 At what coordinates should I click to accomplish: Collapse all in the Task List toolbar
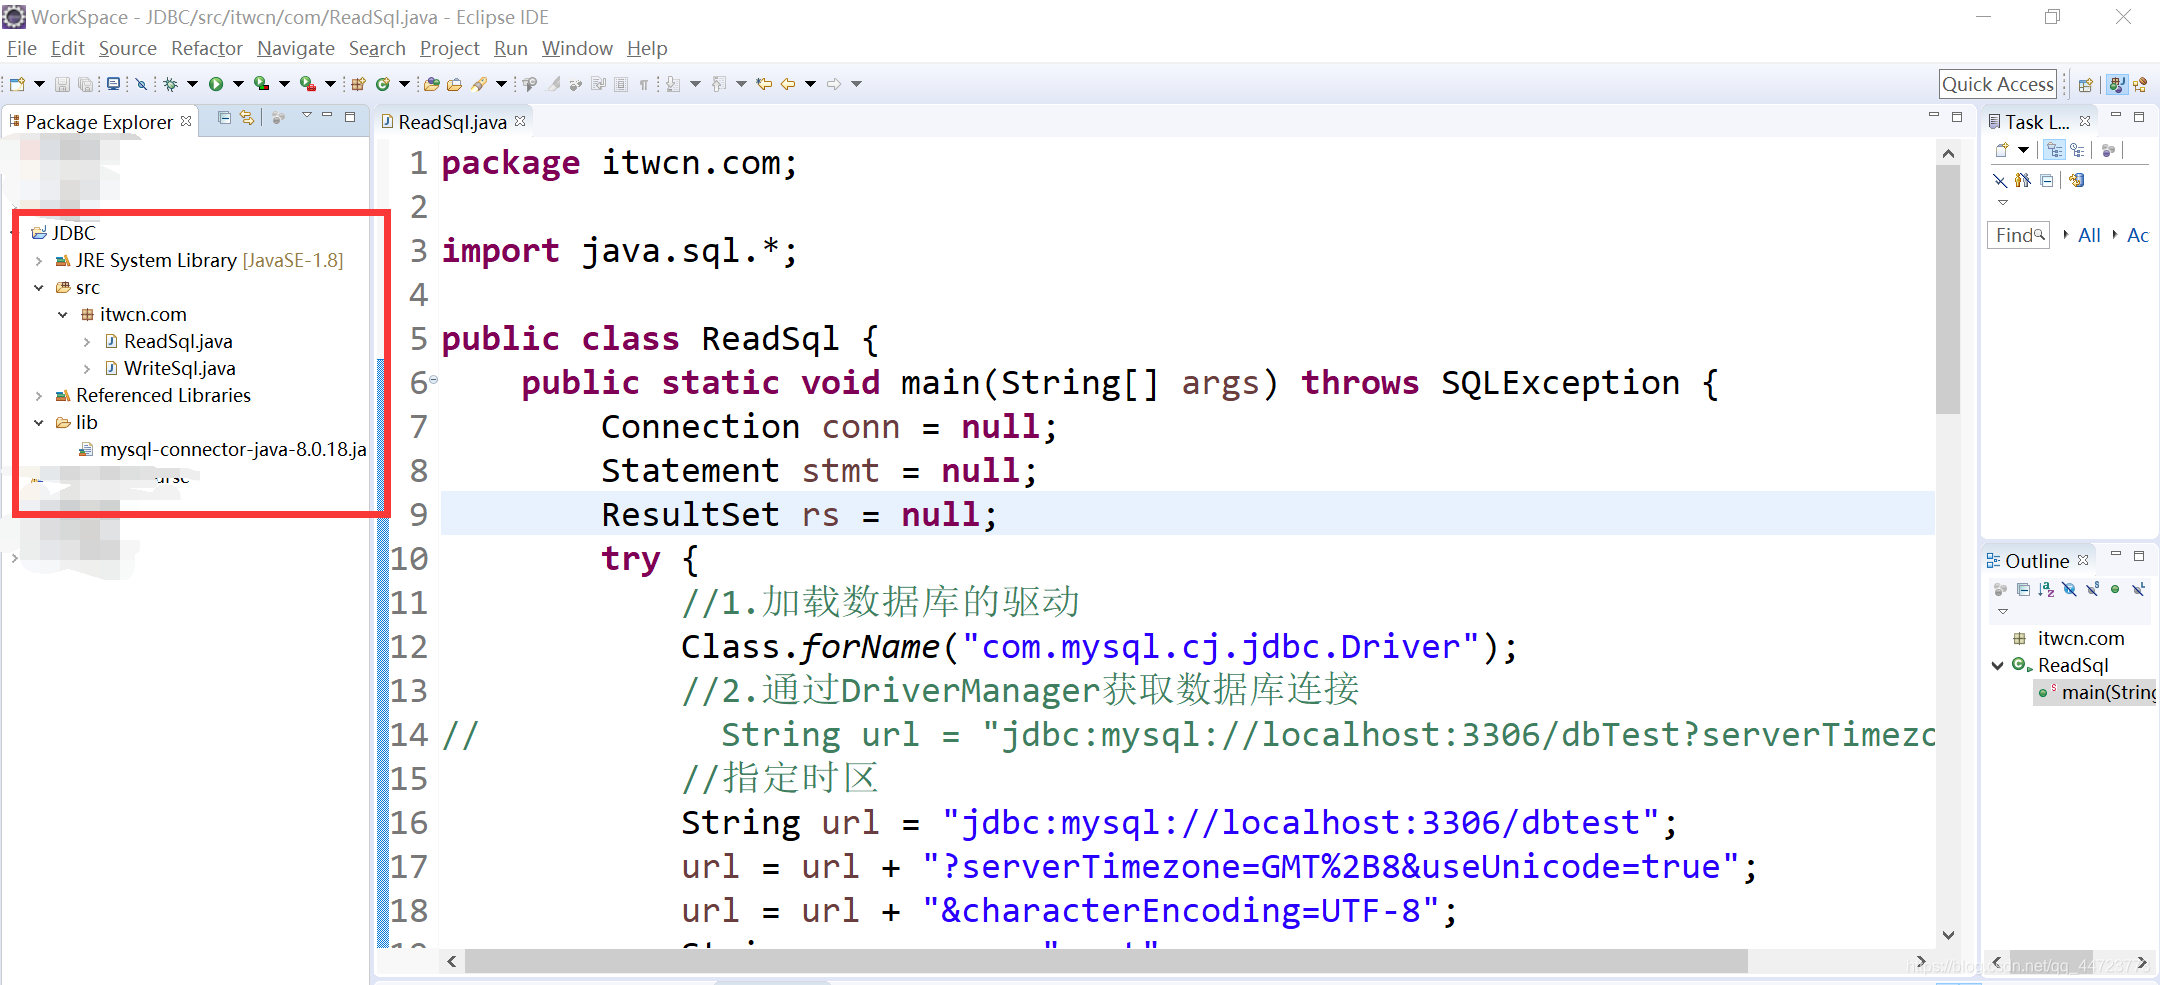tap(2046, 180)
